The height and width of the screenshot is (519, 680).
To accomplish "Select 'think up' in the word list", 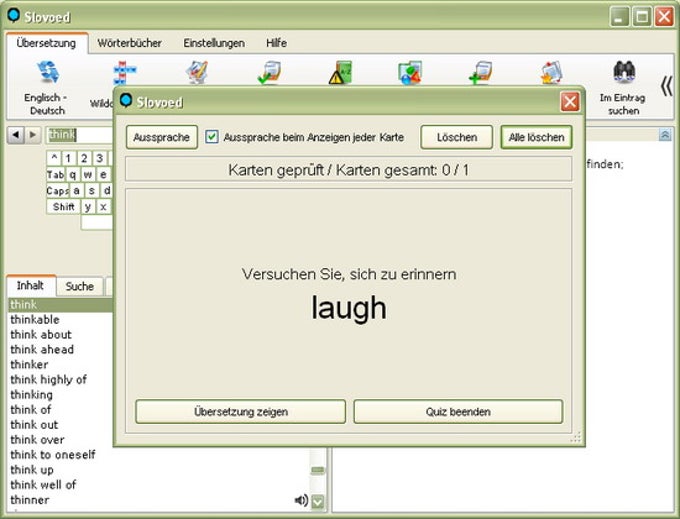I will click(32, 470).
